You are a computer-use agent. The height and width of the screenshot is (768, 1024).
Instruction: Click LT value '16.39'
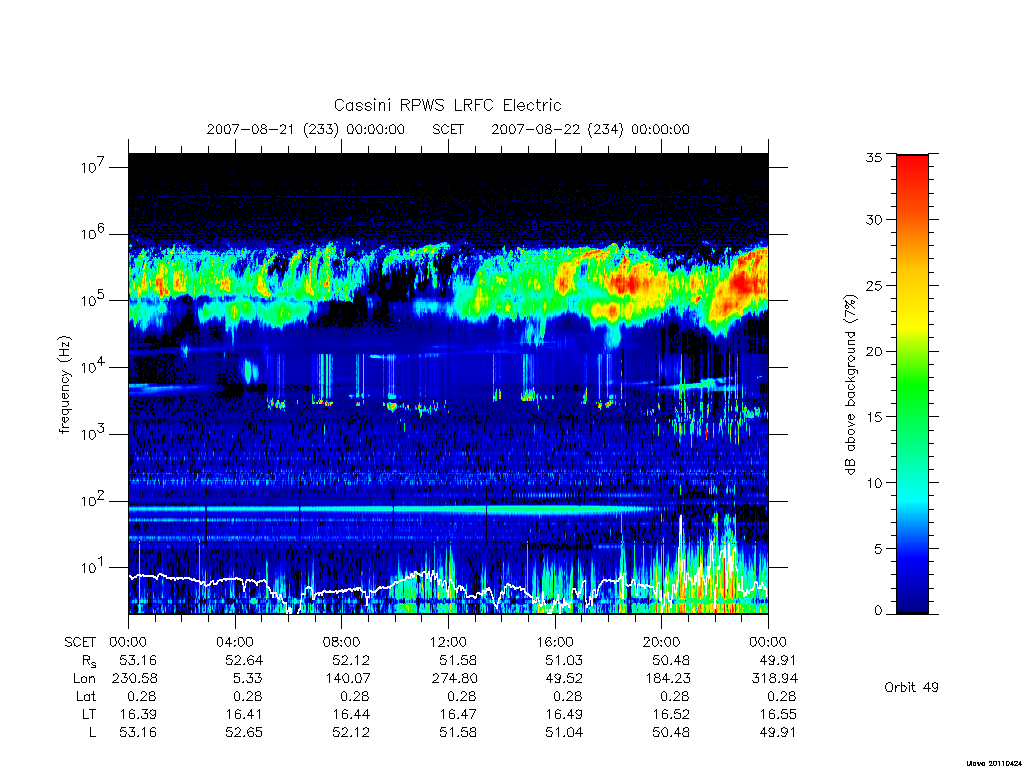pos(138,714)
